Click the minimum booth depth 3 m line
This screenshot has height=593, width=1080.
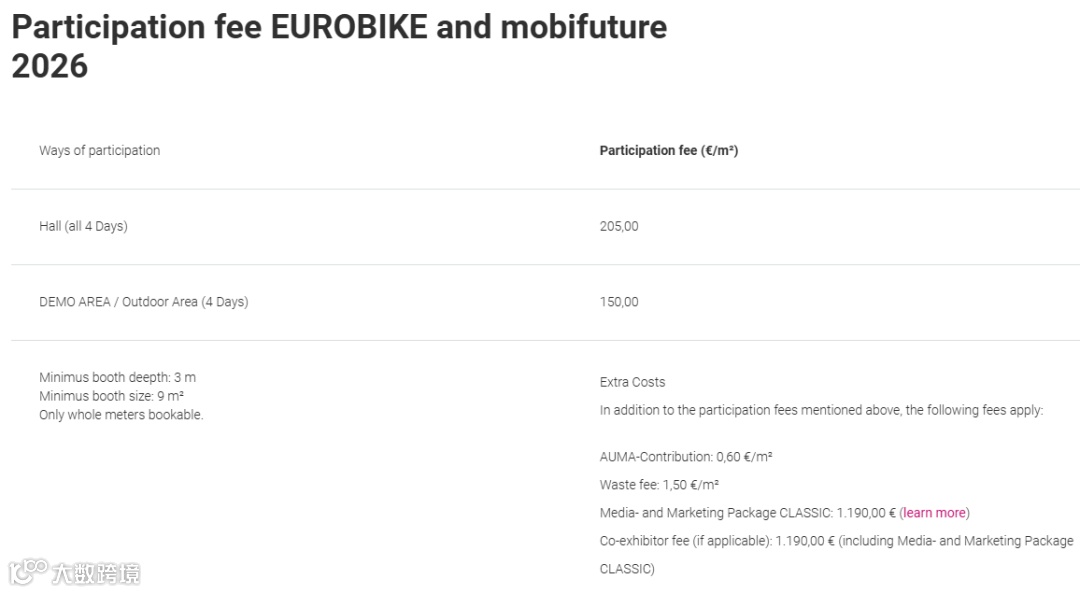click(117, 377)
